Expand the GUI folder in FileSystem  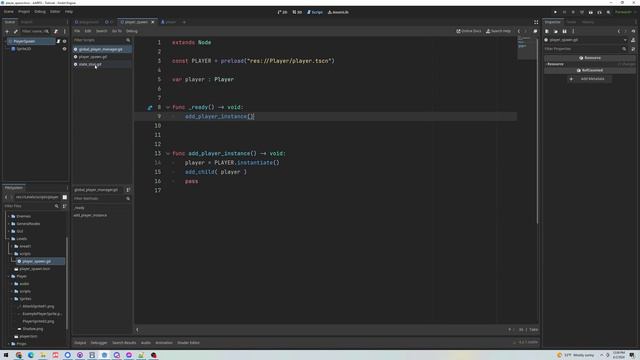click(x=9, y=231)
